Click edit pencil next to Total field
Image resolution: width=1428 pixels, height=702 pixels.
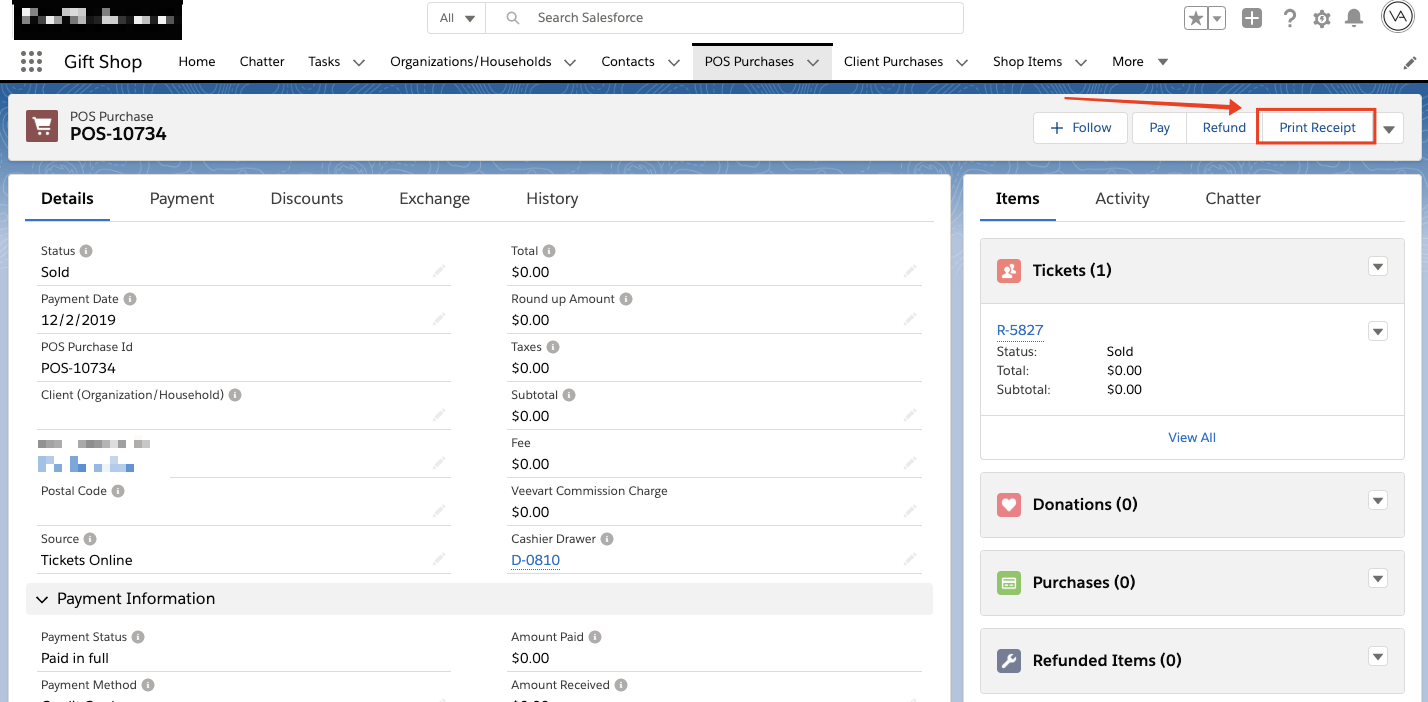tap(909, 272)
